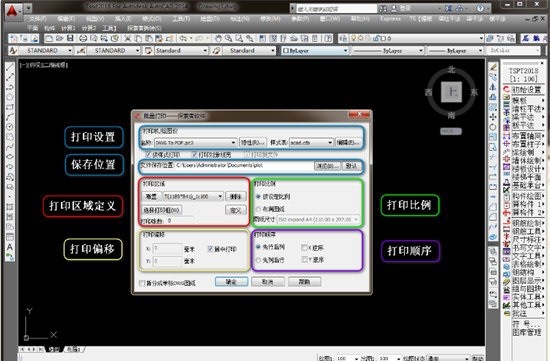Viewport: 550px width, 361px height.
Task: Select the Multiline Text A tool
Action: [10, 247]
